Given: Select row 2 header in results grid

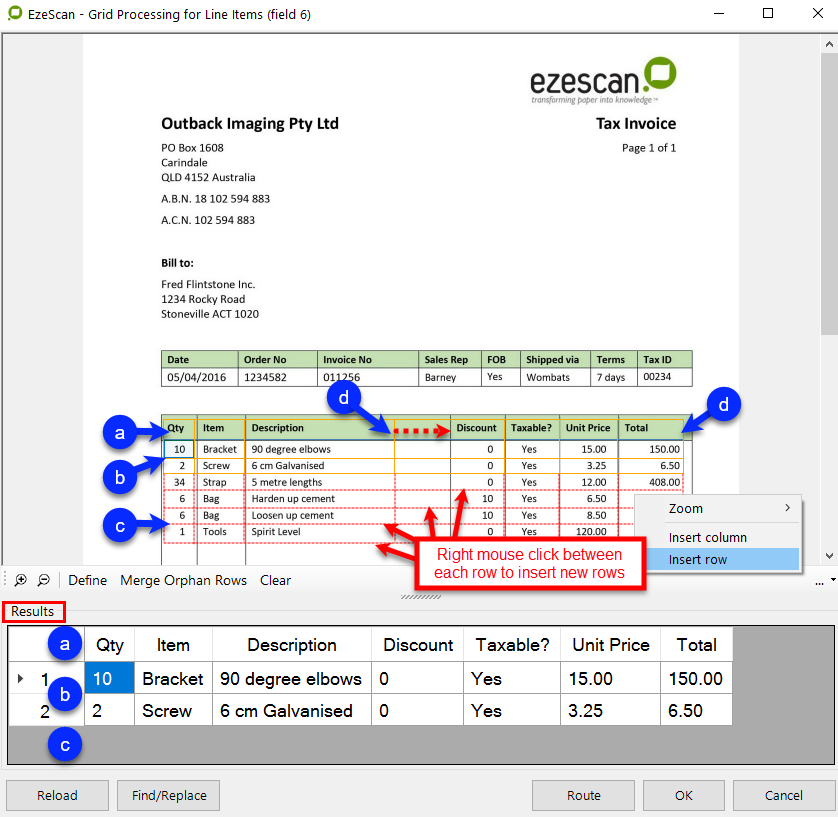Looking at the screenshot, I should 44,712.
